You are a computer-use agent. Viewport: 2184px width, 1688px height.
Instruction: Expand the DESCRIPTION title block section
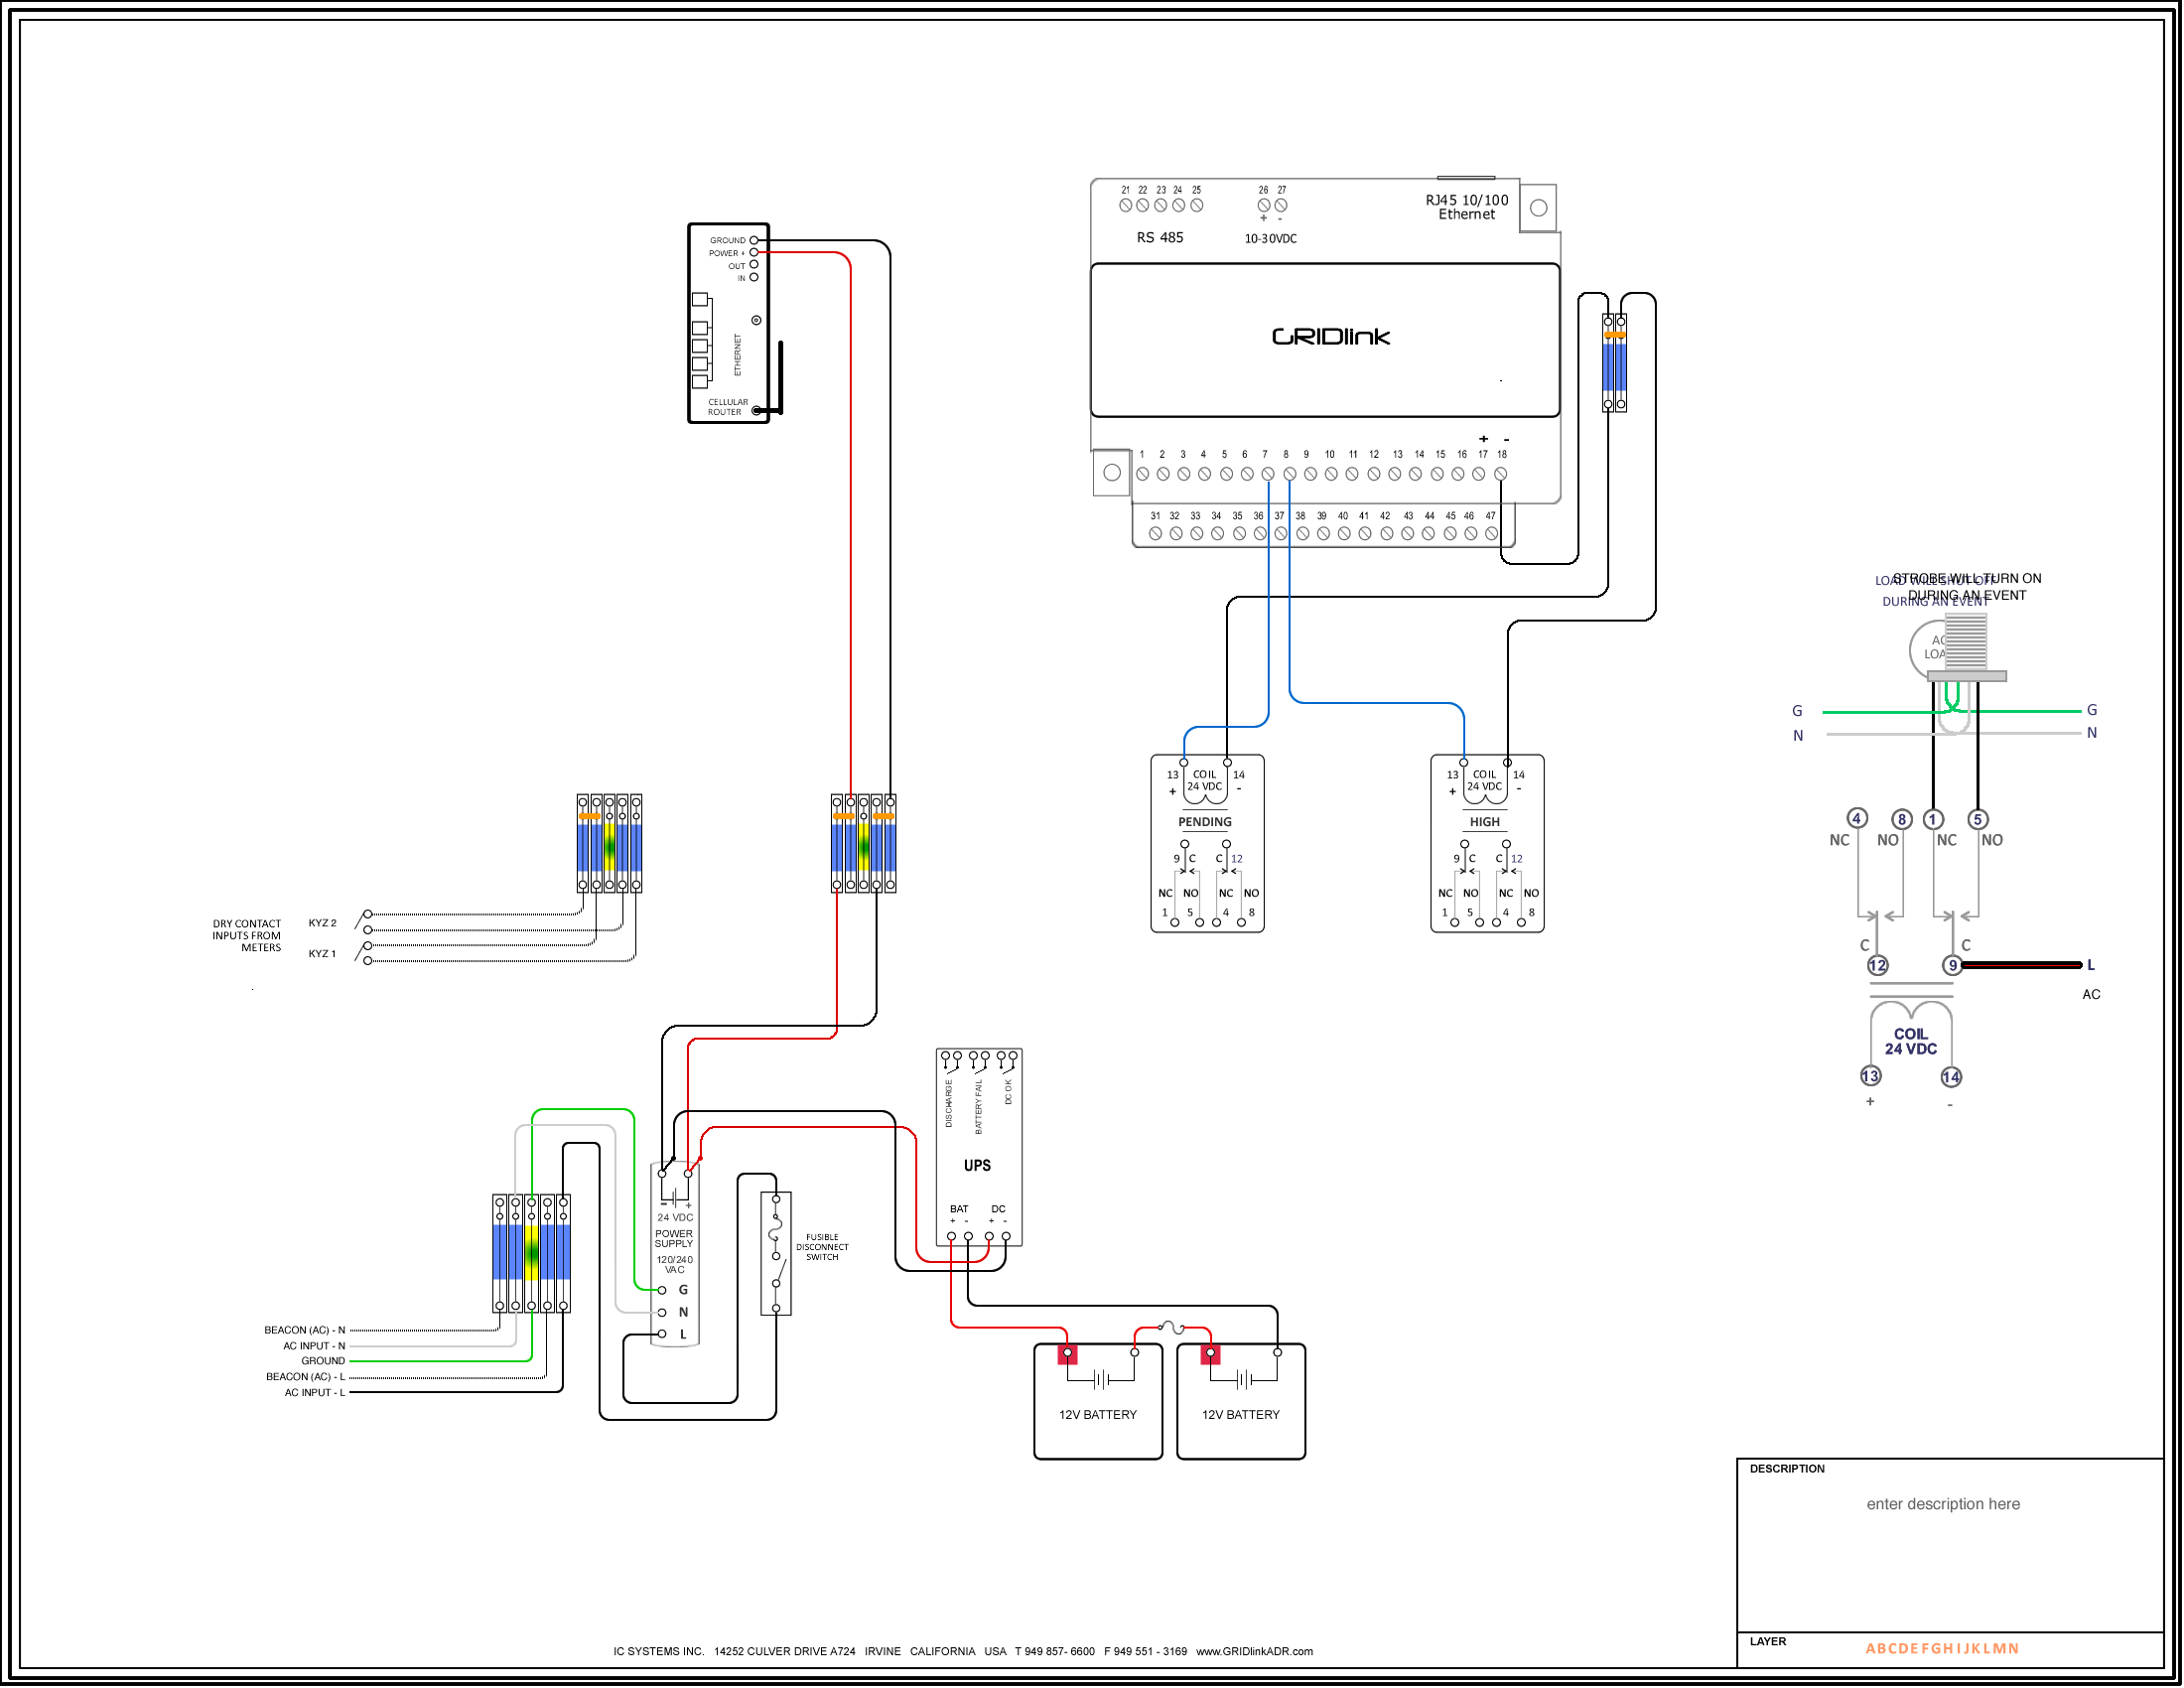[x=1790, y=1468]
